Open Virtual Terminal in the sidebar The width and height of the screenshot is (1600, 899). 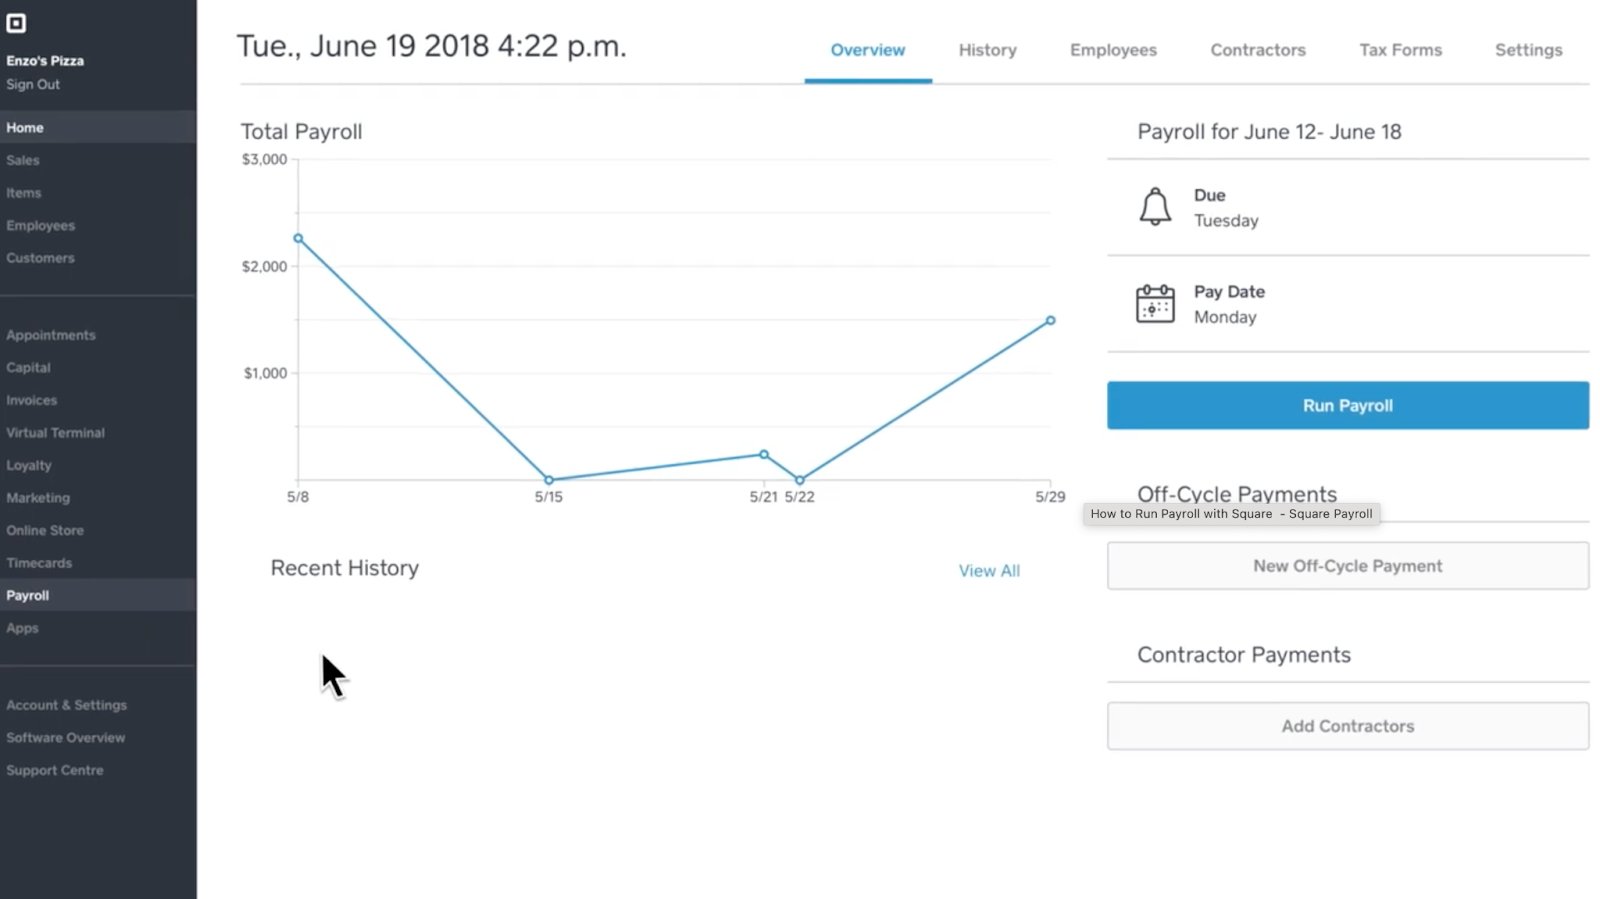(55, 433)
